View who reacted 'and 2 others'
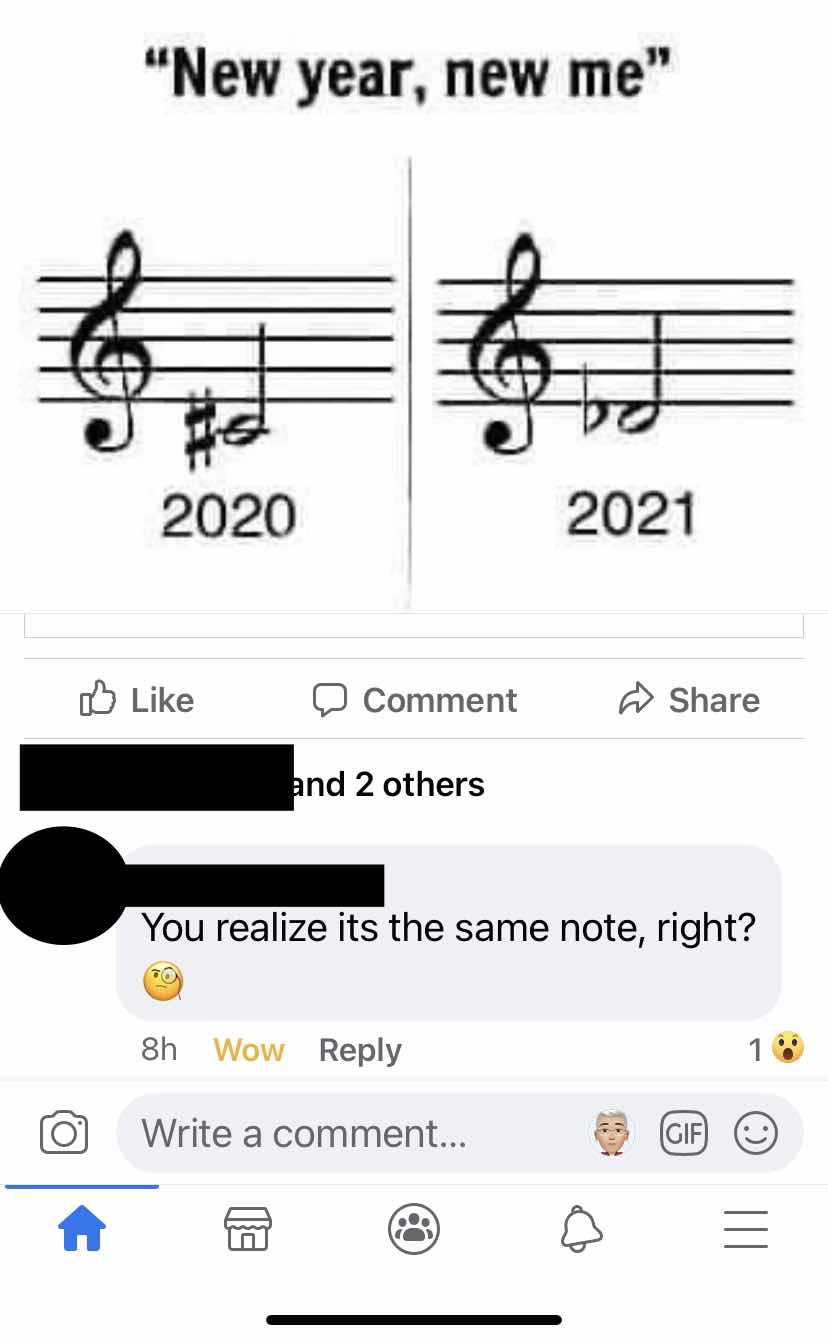The width and height of the screenshot is (828, 1341). coord(386,784)
